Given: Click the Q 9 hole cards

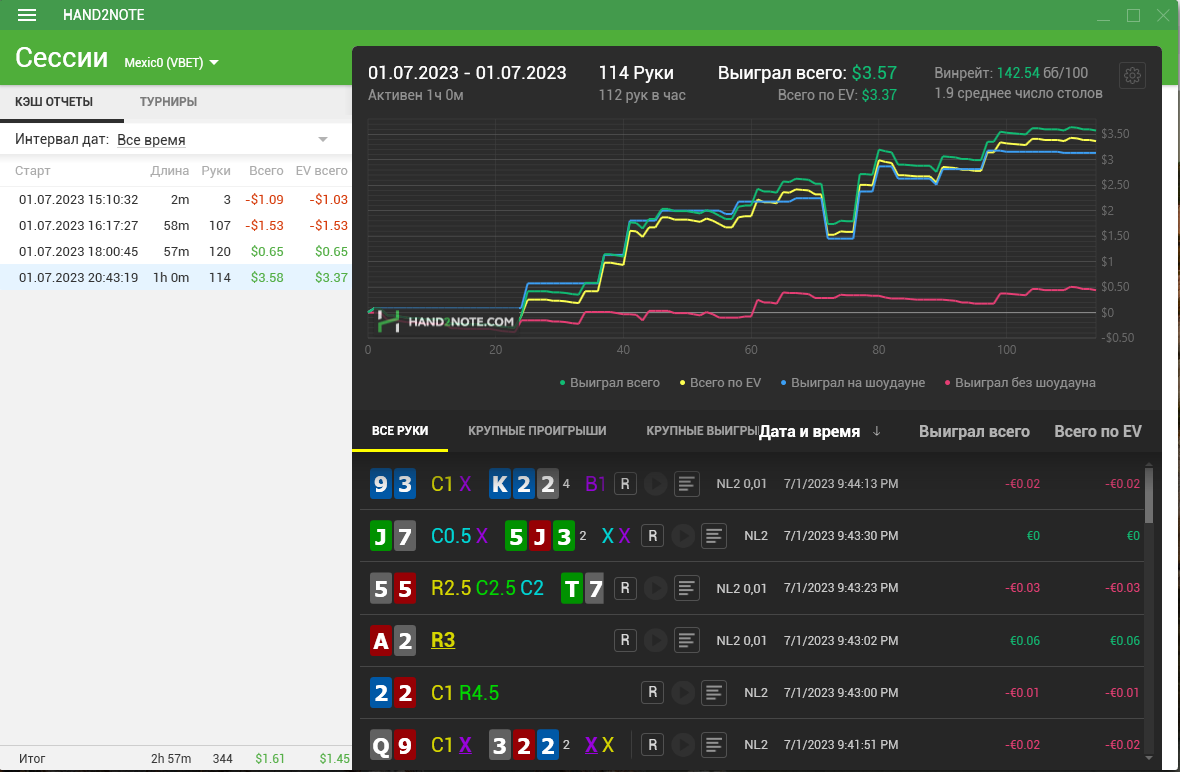Looking at the screenshot, I should [393, 745].
